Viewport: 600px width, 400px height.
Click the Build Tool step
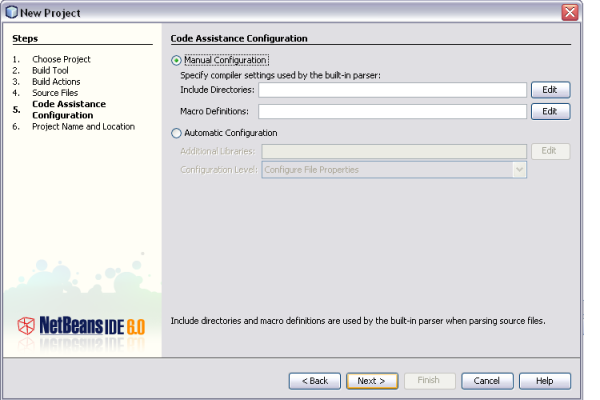tap(50, 70)
